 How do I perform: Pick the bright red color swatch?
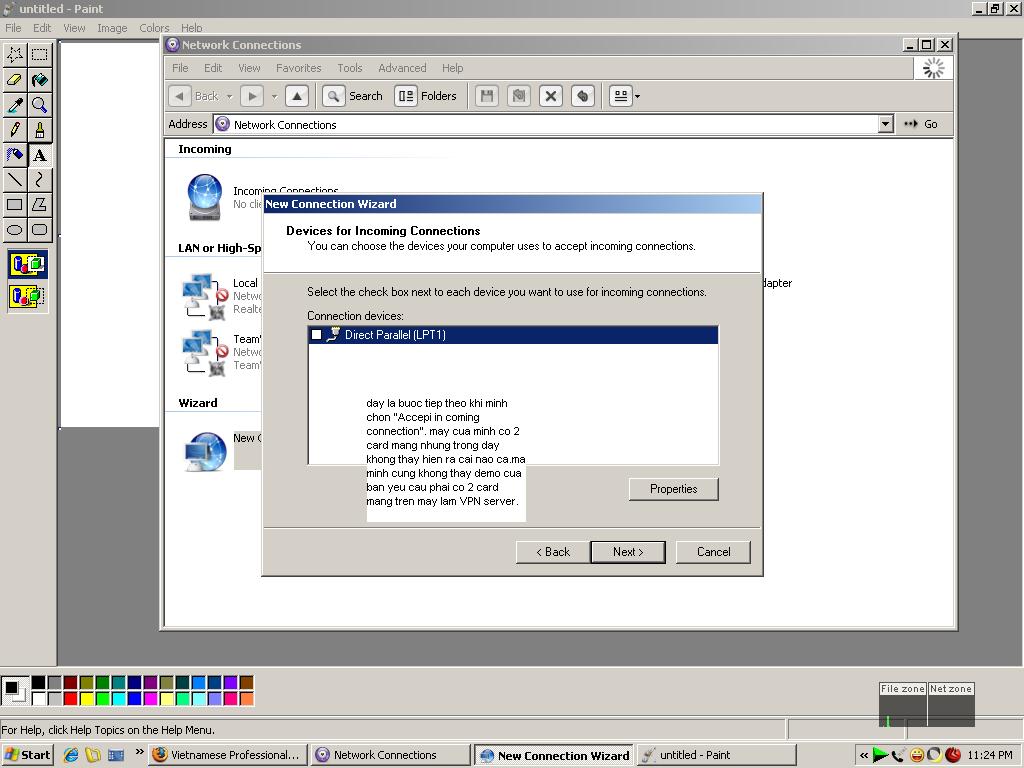tap(70, 698)
